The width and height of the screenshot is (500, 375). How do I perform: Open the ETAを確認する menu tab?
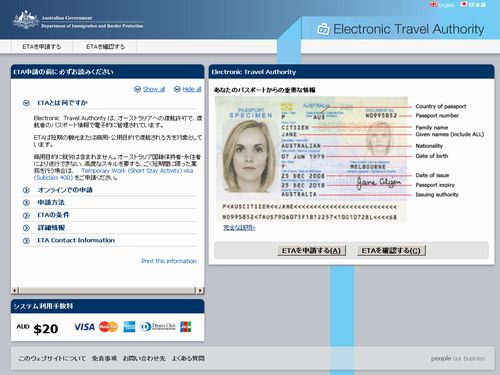tap(105, 47)
